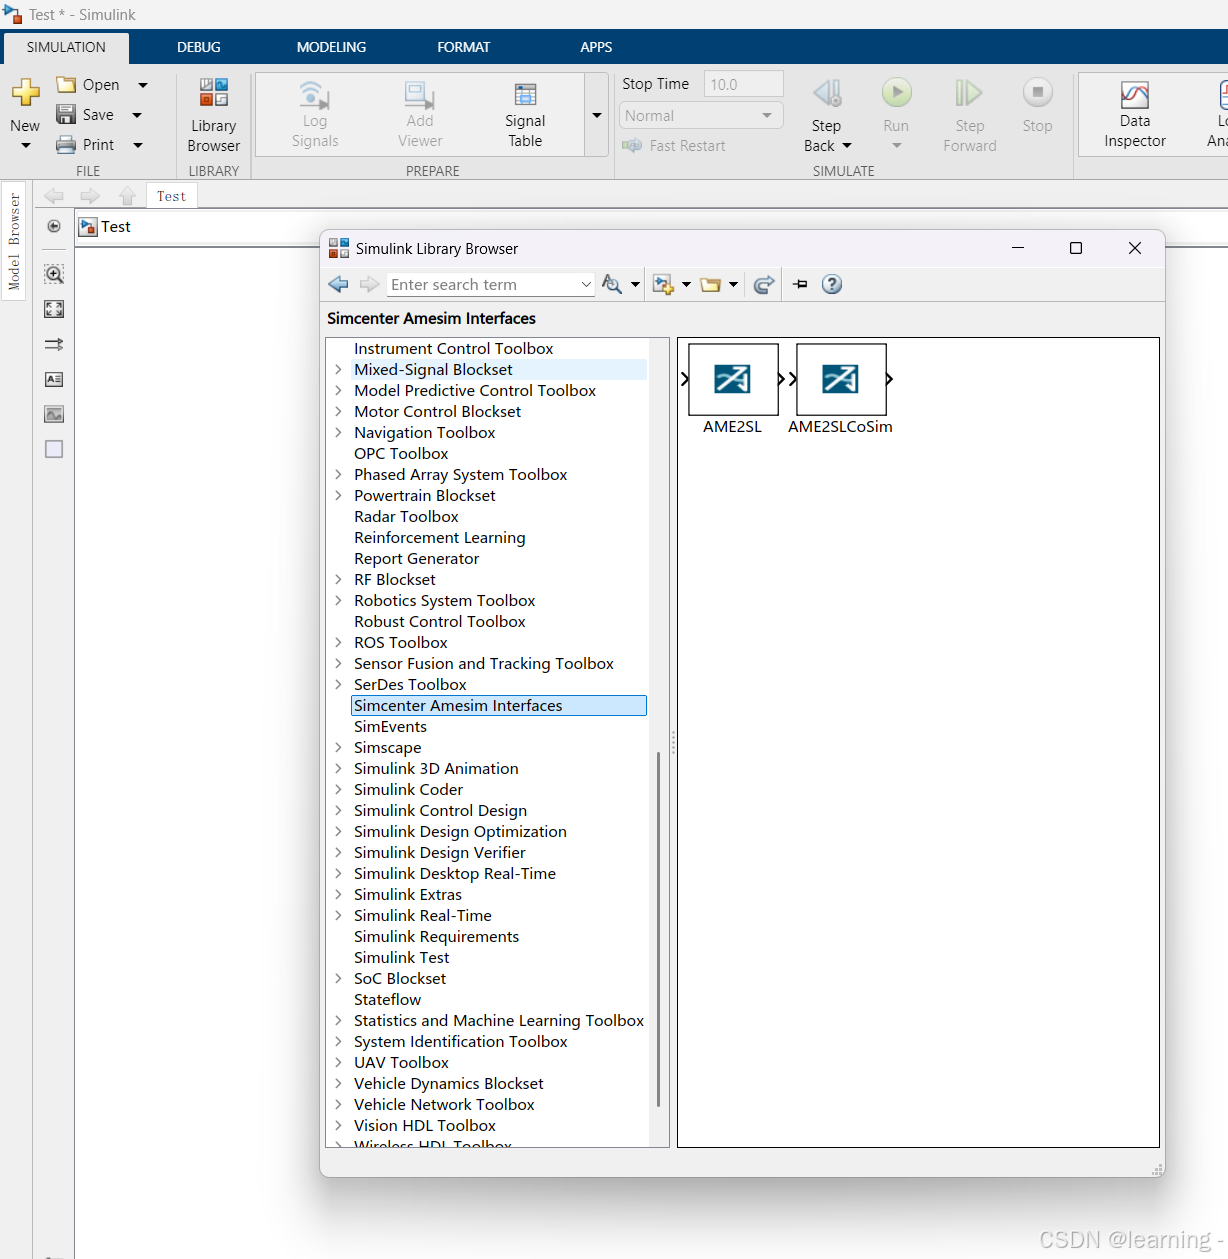Click the Print icon
The height and width of the screenshot is (1259, 1228).
click(x=66, y=144)
